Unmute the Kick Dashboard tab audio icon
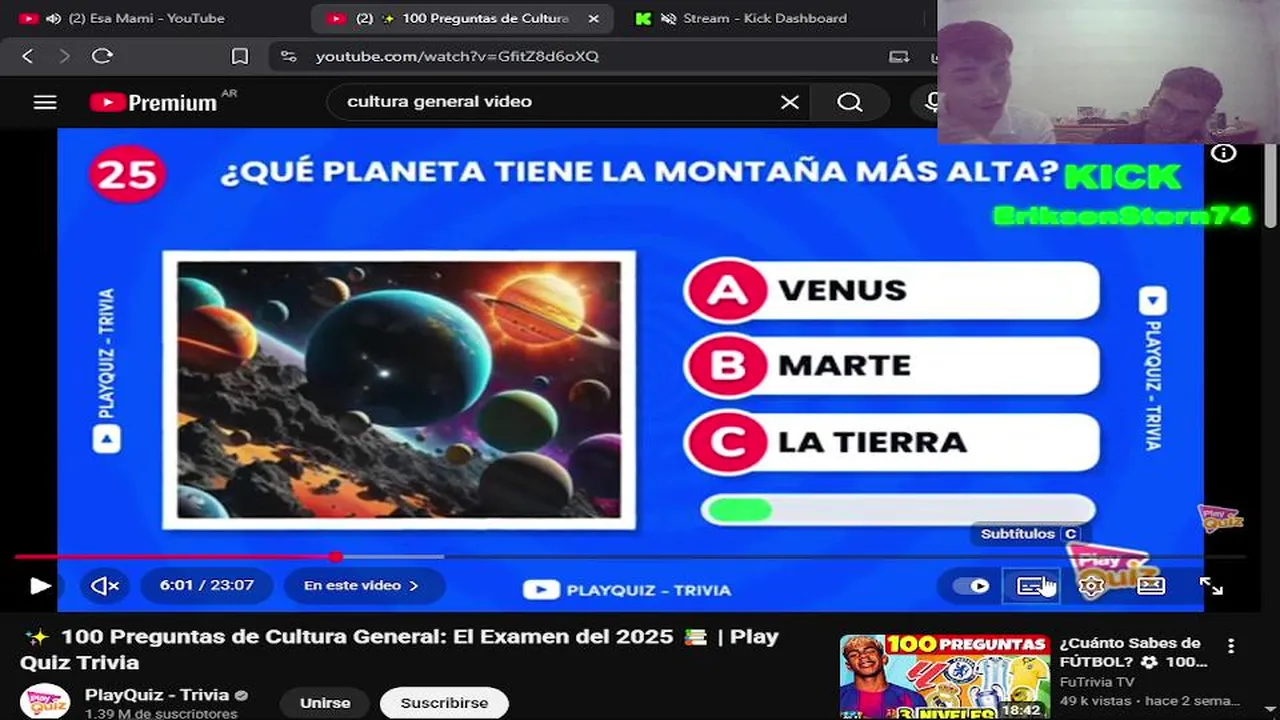Image resolution: width=1280 pixels, height=720 pixels. [667, 18]
